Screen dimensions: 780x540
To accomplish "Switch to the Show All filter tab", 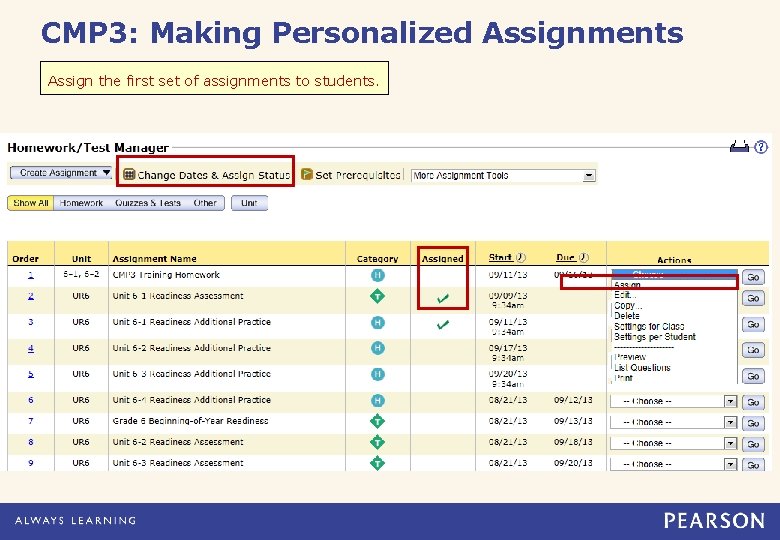I will [31, 203].
